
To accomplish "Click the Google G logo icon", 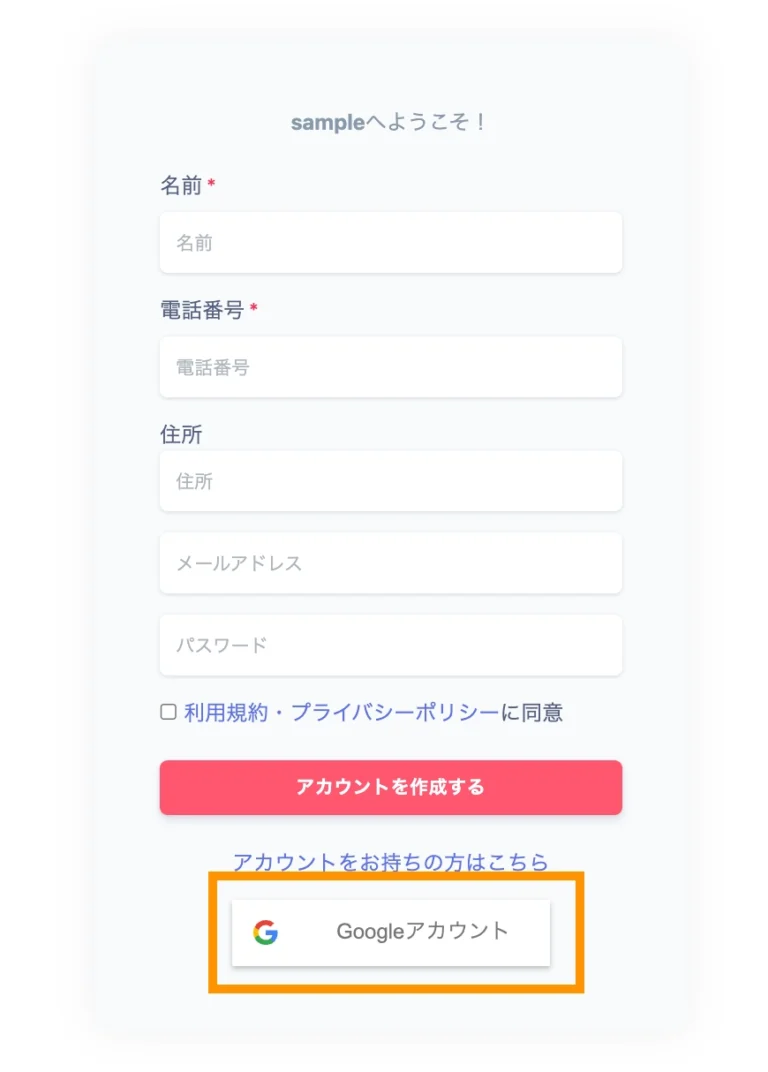I will tap(265, 932).
